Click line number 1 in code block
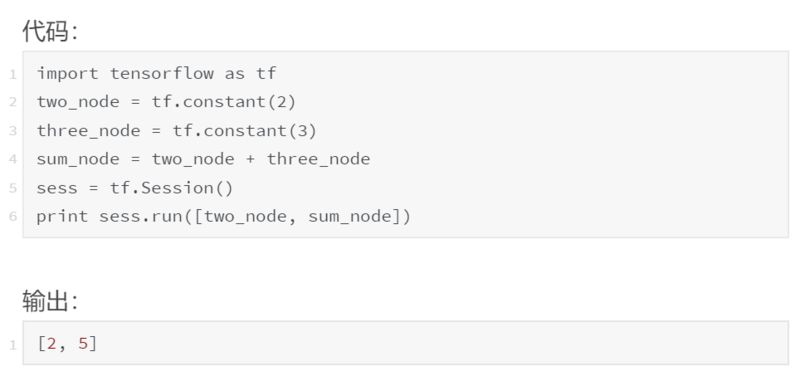The height and width of the screenshot is (381, 800). click(x=13, y=75)
